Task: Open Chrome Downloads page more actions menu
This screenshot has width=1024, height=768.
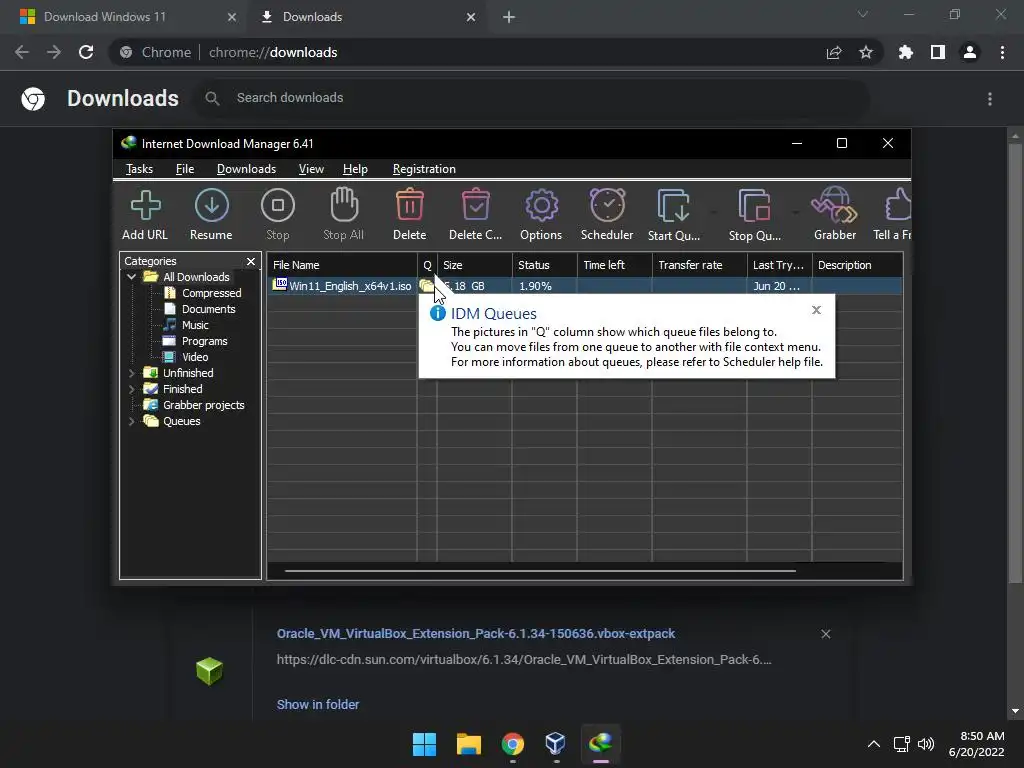Action: point(990,99)
